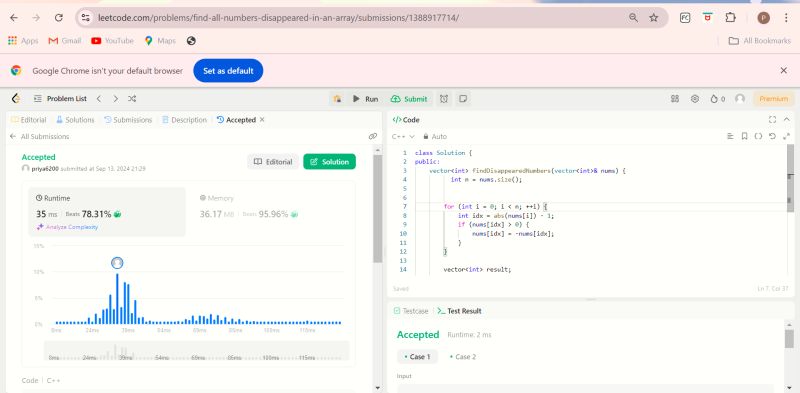The height and width of the screenshot is (393, 800).
Task: Click the code editor vertical scrollbar
Action: click(x=790, y=179)
